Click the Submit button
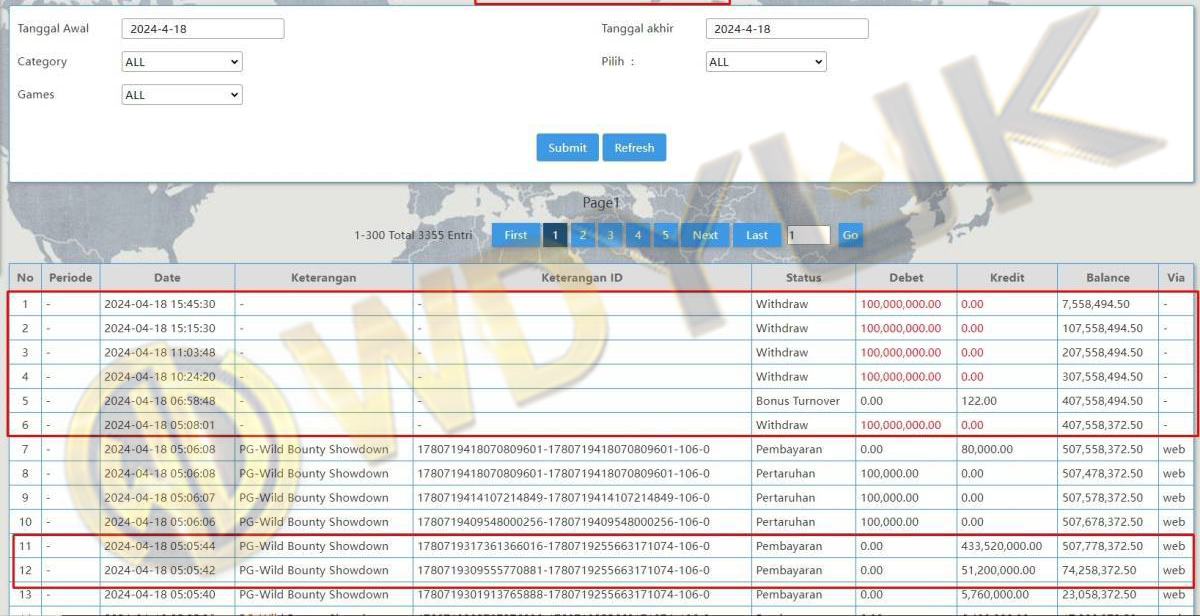Screen dimensions: 1200x616 (567, 148)
